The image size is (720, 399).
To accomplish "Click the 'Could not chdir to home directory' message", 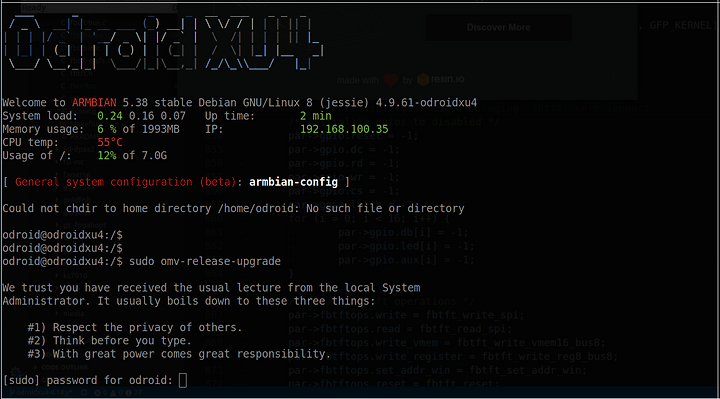I will 233,208.
